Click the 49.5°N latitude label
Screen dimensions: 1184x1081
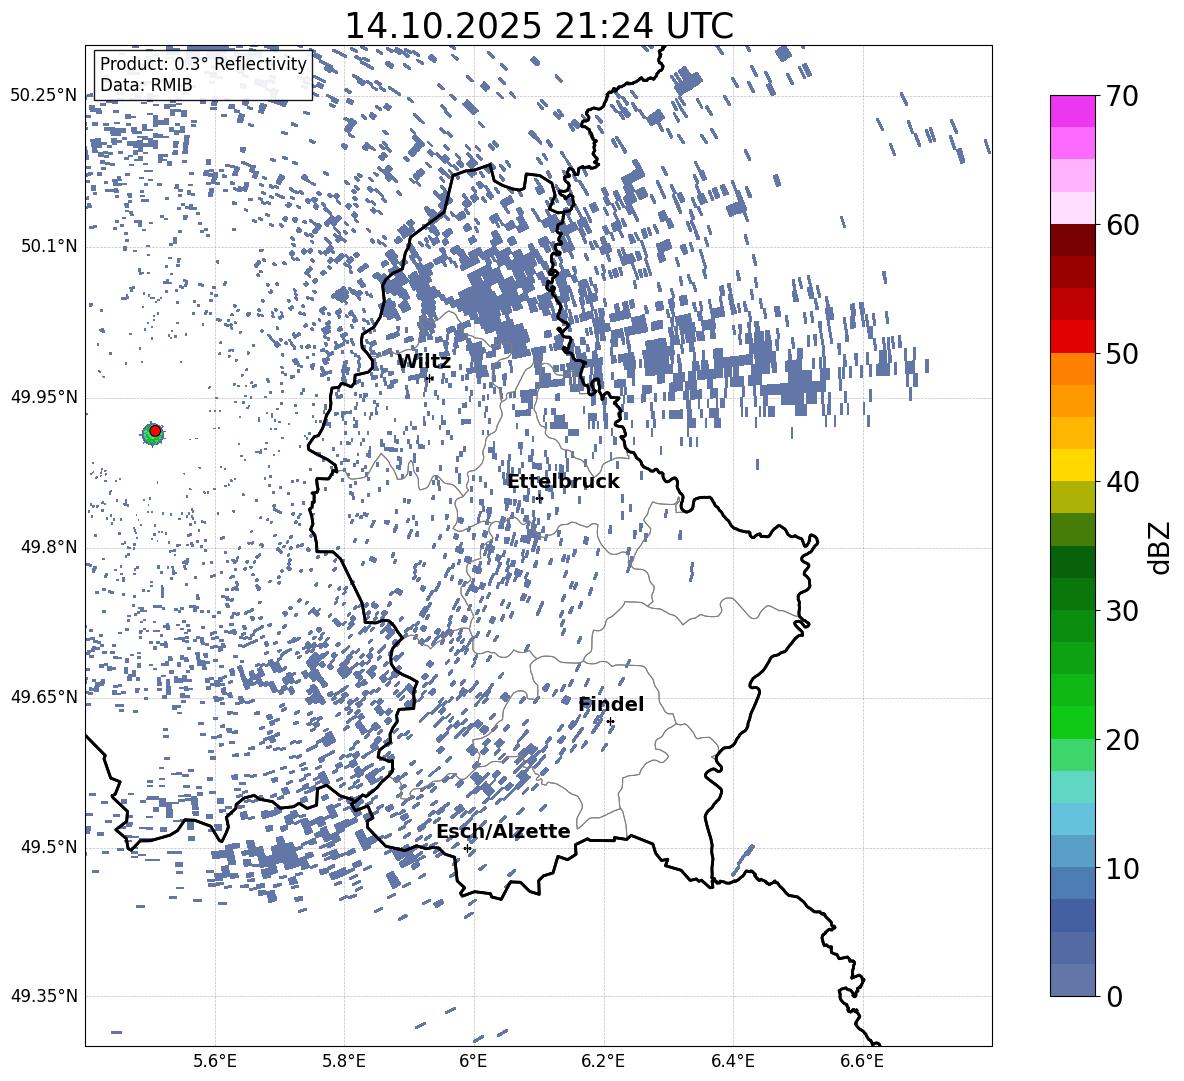(x=49, y=847)
